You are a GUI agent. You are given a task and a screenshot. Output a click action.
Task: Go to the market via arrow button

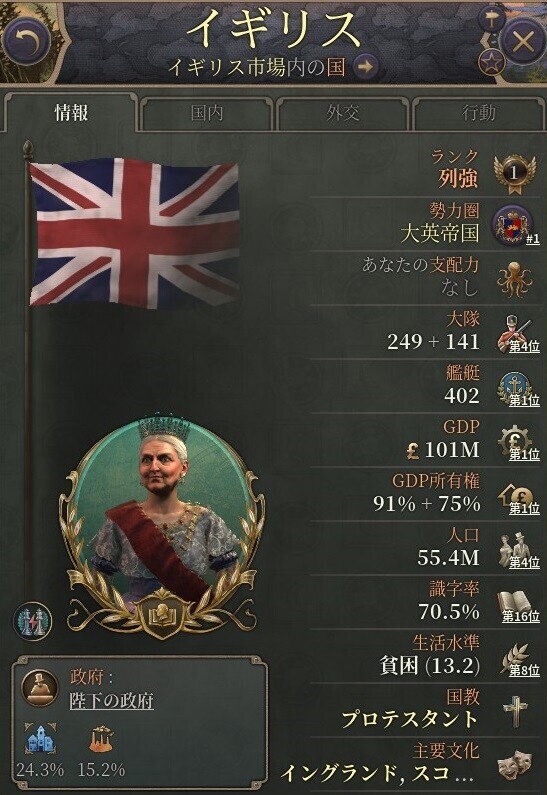[365, 66]
